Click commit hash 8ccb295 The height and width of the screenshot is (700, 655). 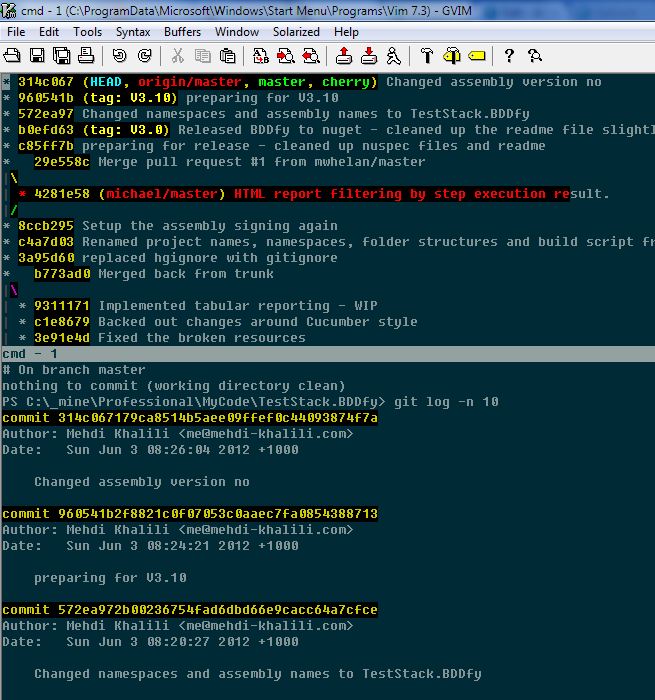click(x=46, y=226)
